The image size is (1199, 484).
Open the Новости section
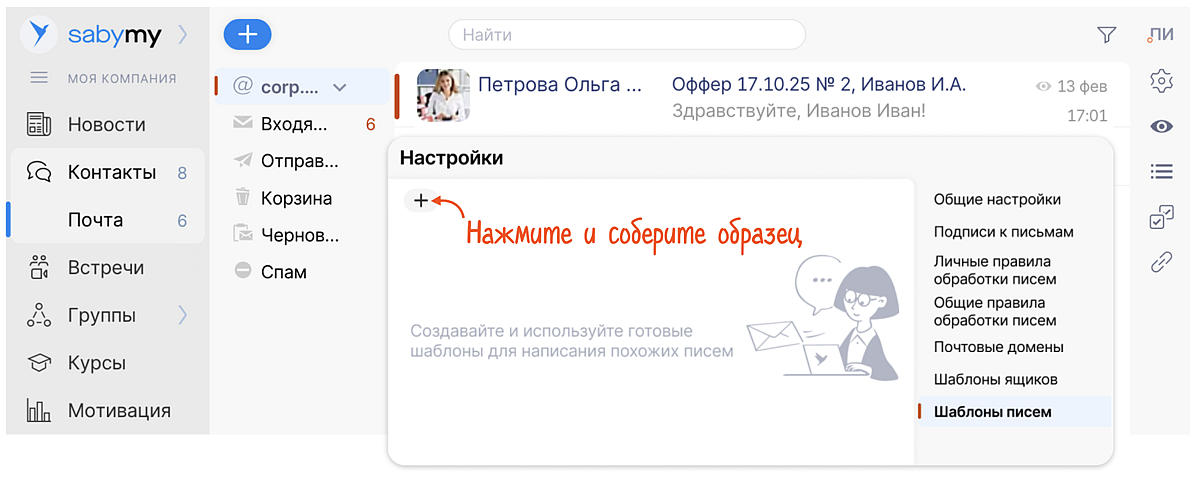[x=106, y=125]
